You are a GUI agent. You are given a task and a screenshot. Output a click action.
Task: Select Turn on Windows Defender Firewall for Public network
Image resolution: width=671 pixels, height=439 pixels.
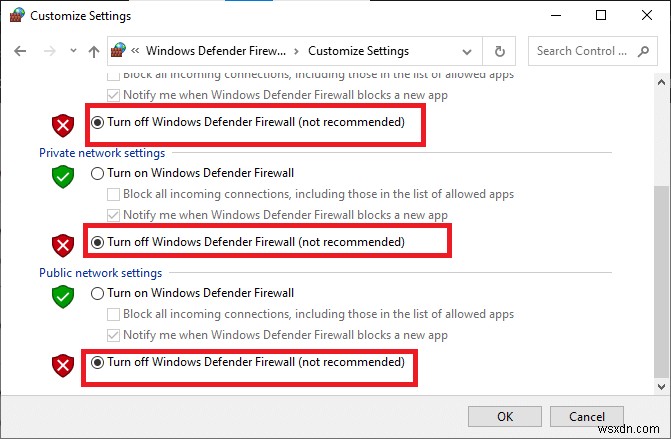tap(98, 293)
